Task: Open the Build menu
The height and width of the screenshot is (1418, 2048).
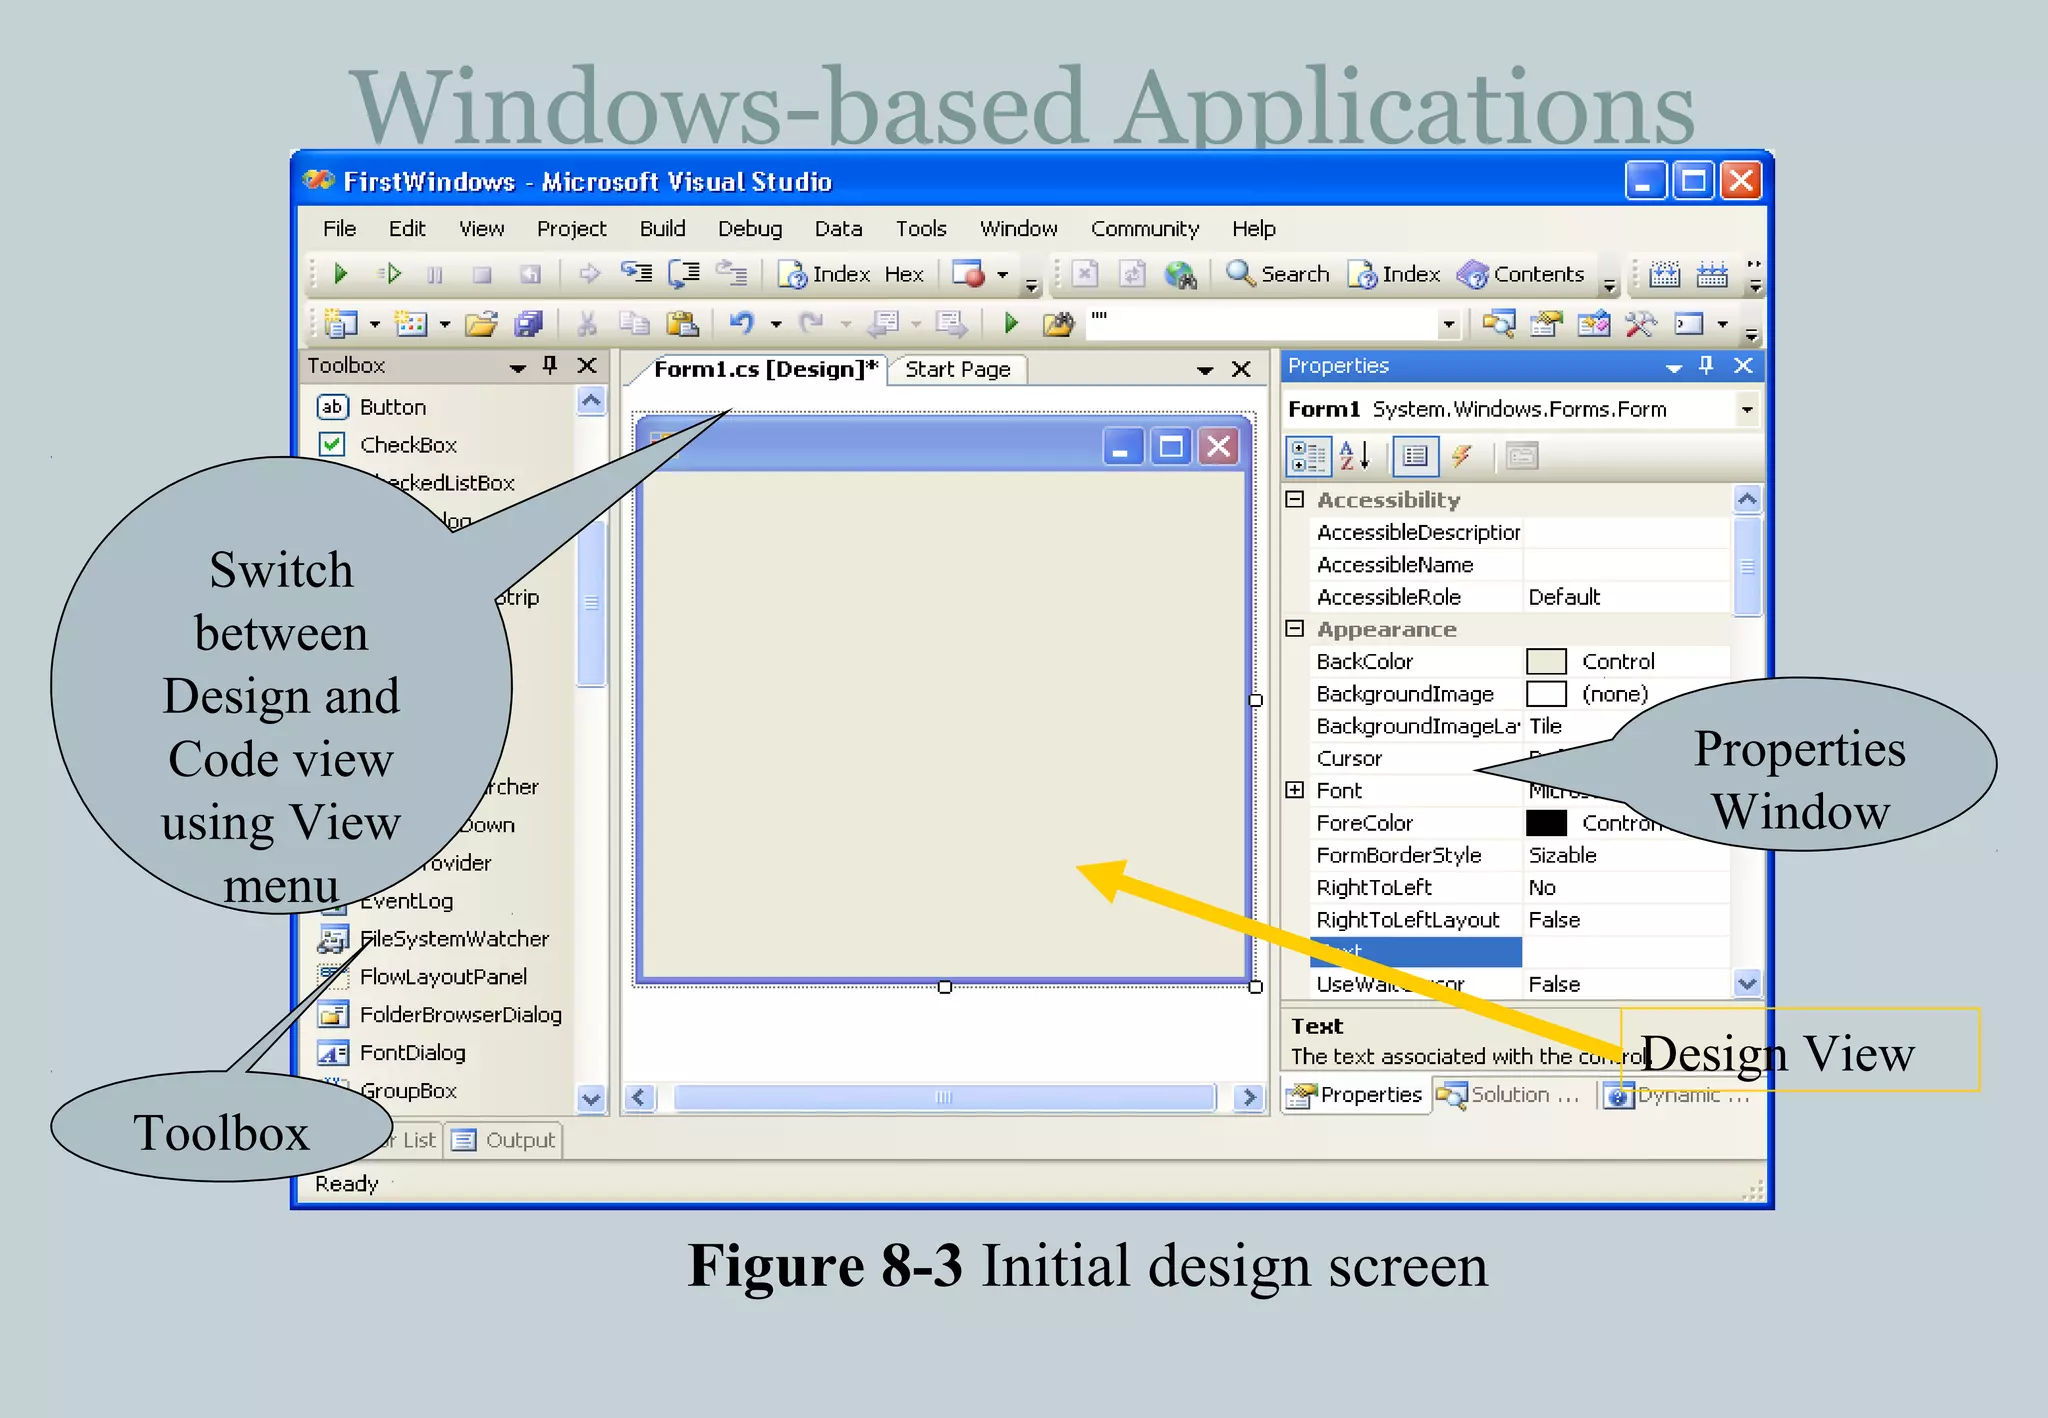Action: (662, 228)
